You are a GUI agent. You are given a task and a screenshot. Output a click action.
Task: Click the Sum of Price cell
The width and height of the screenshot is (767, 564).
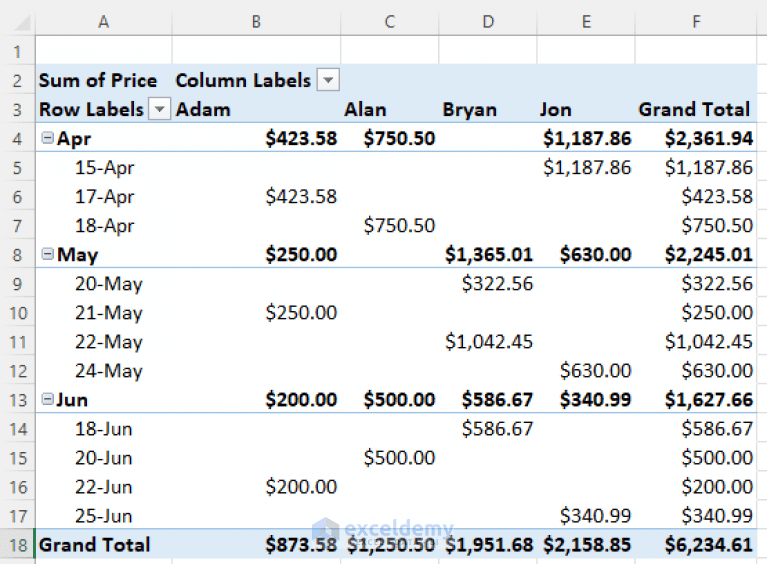coord(98,81)
